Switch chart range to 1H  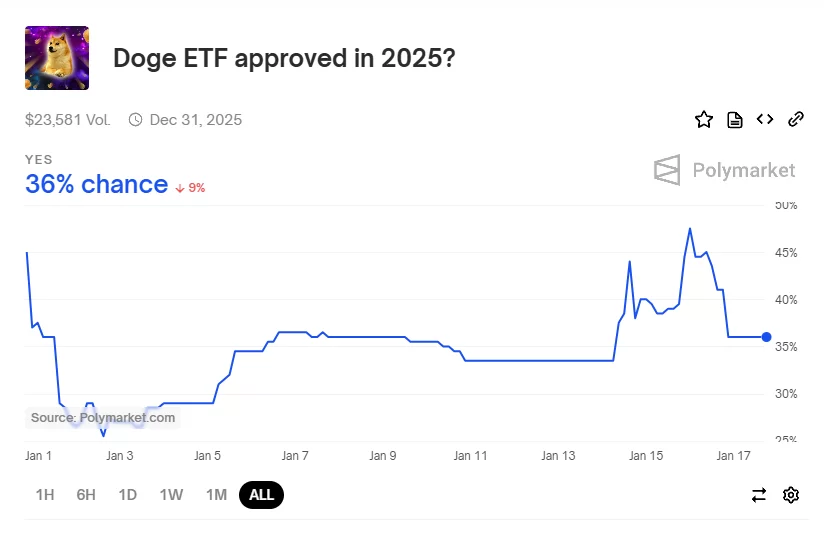[x=45, y=495]
